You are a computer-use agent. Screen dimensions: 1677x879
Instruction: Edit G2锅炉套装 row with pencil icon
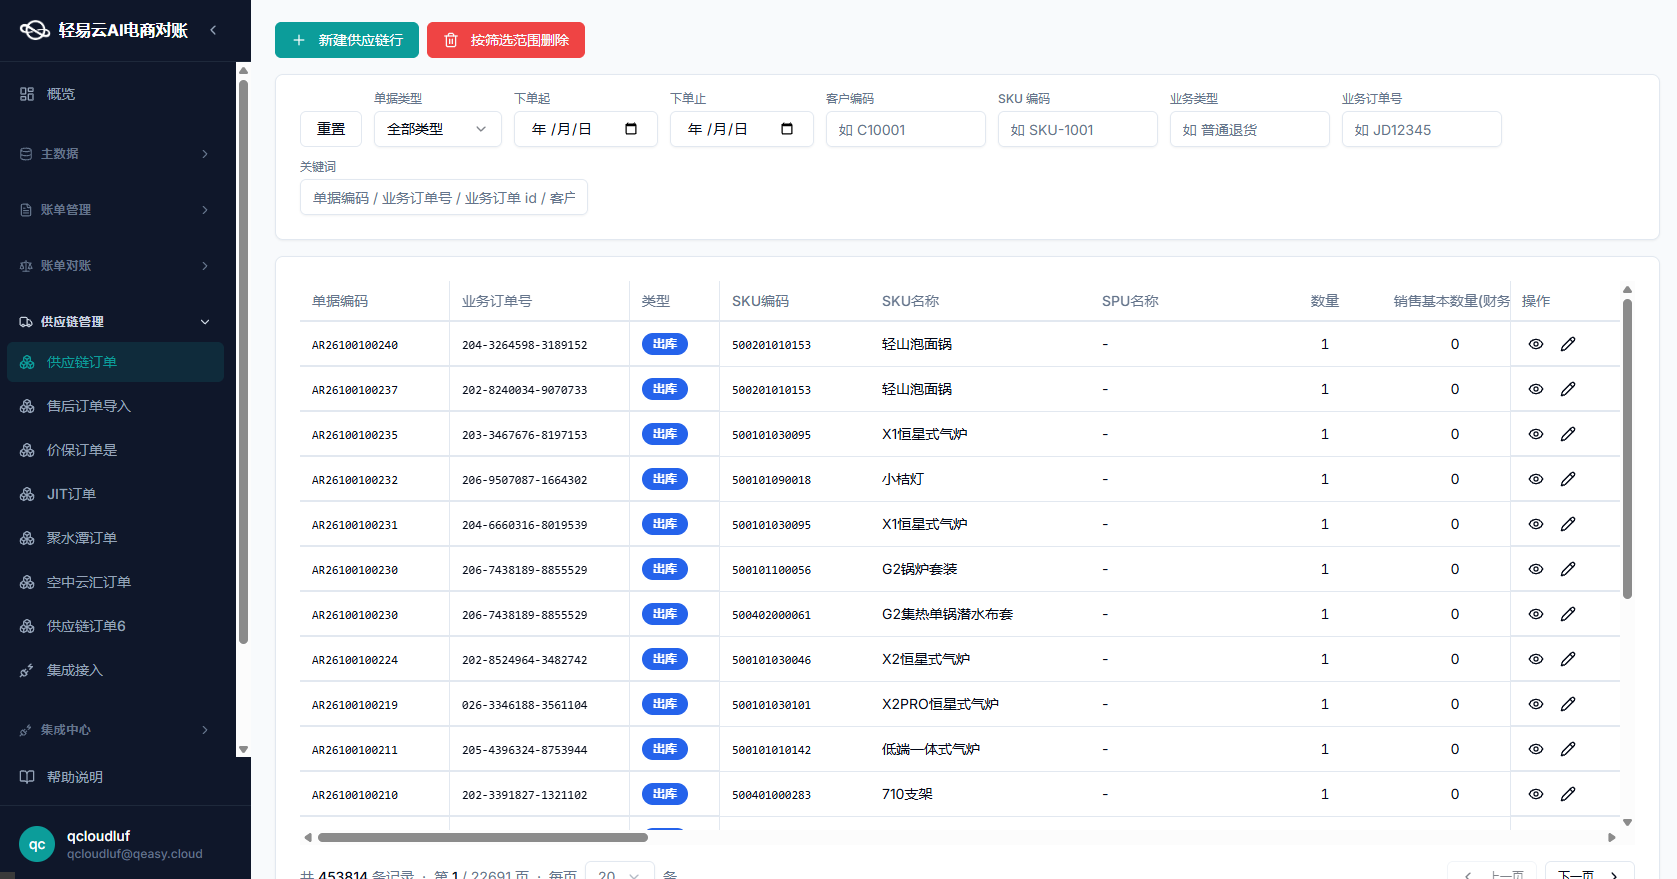point(1568,569)
